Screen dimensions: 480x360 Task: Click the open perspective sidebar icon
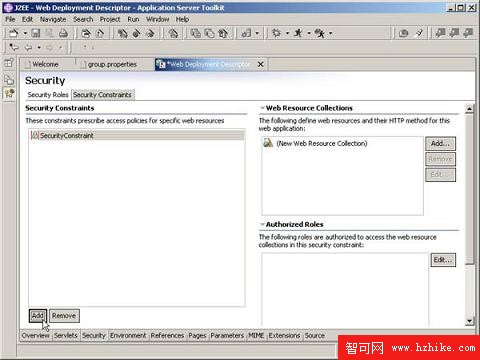point(9,63)
